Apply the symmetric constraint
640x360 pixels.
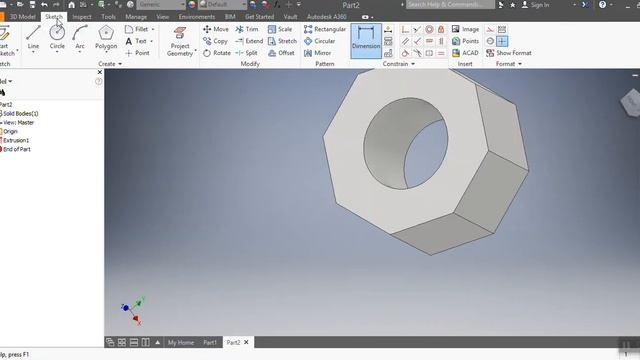[x=429, y=53]
